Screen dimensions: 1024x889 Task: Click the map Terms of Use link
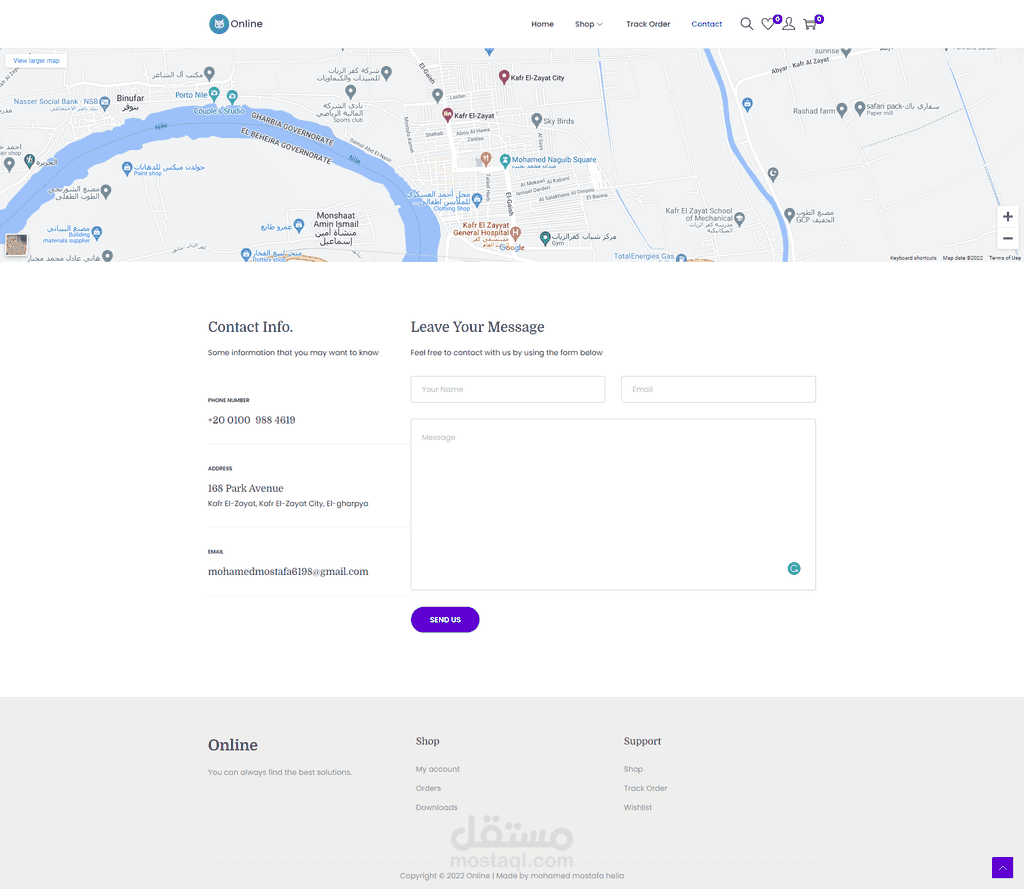coord(1004,258)
